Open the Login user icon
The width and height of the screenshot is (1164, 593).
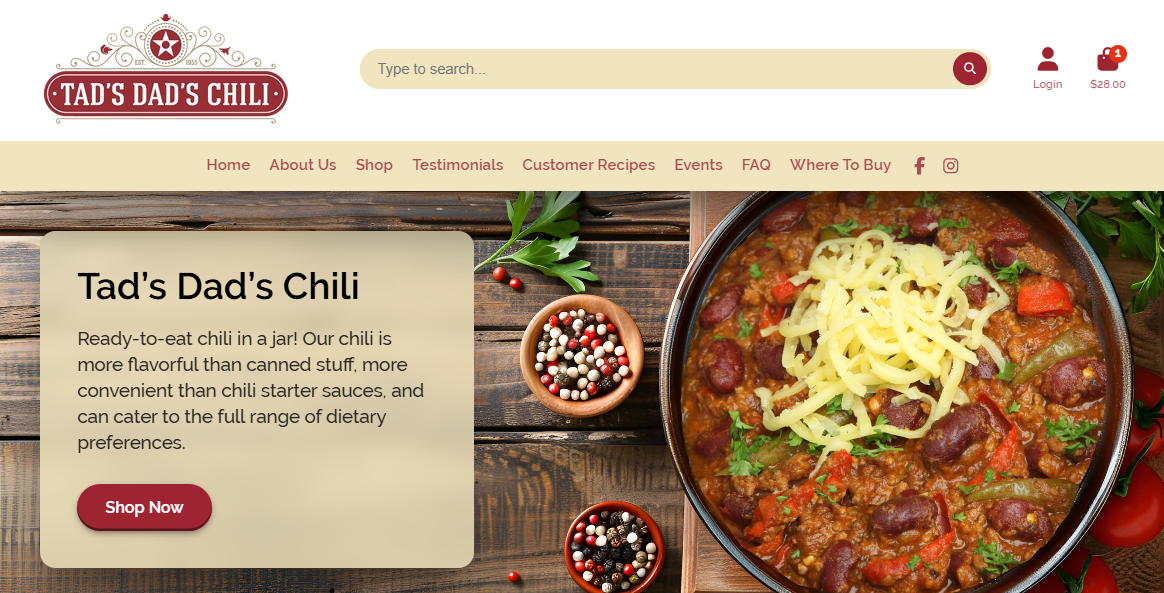(x=1047, y=59)
